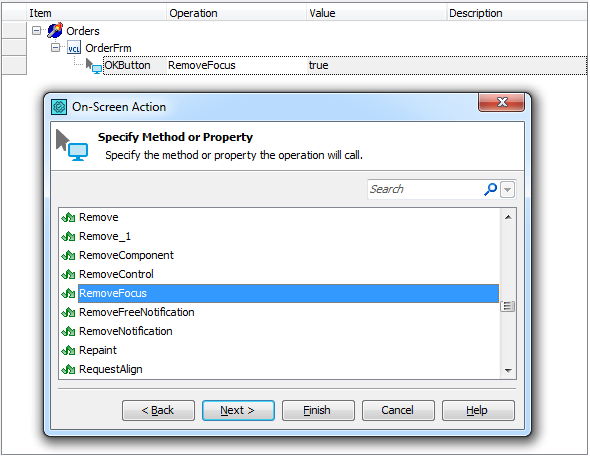The width and height of the screenshot is (590, 459).
Task: Click into the Search input field
Action: coord(425,189)
